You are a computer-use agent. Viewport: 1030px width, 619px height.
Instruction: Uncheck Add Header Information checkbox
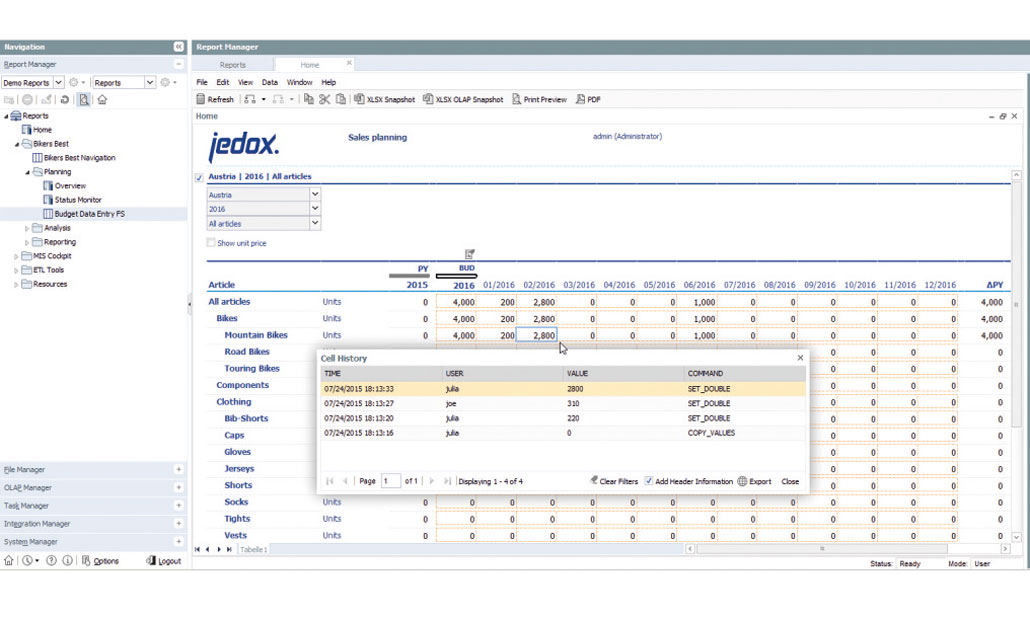pos(649,481)
